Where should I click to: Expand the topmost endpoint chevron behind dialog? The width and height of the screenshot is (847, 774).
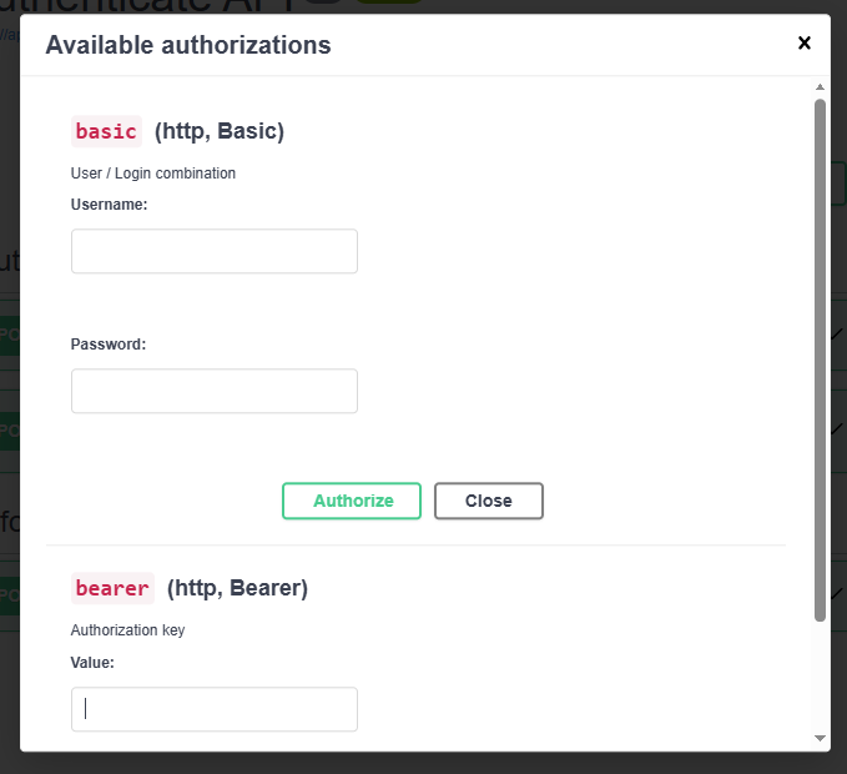(x=837, y=334)
